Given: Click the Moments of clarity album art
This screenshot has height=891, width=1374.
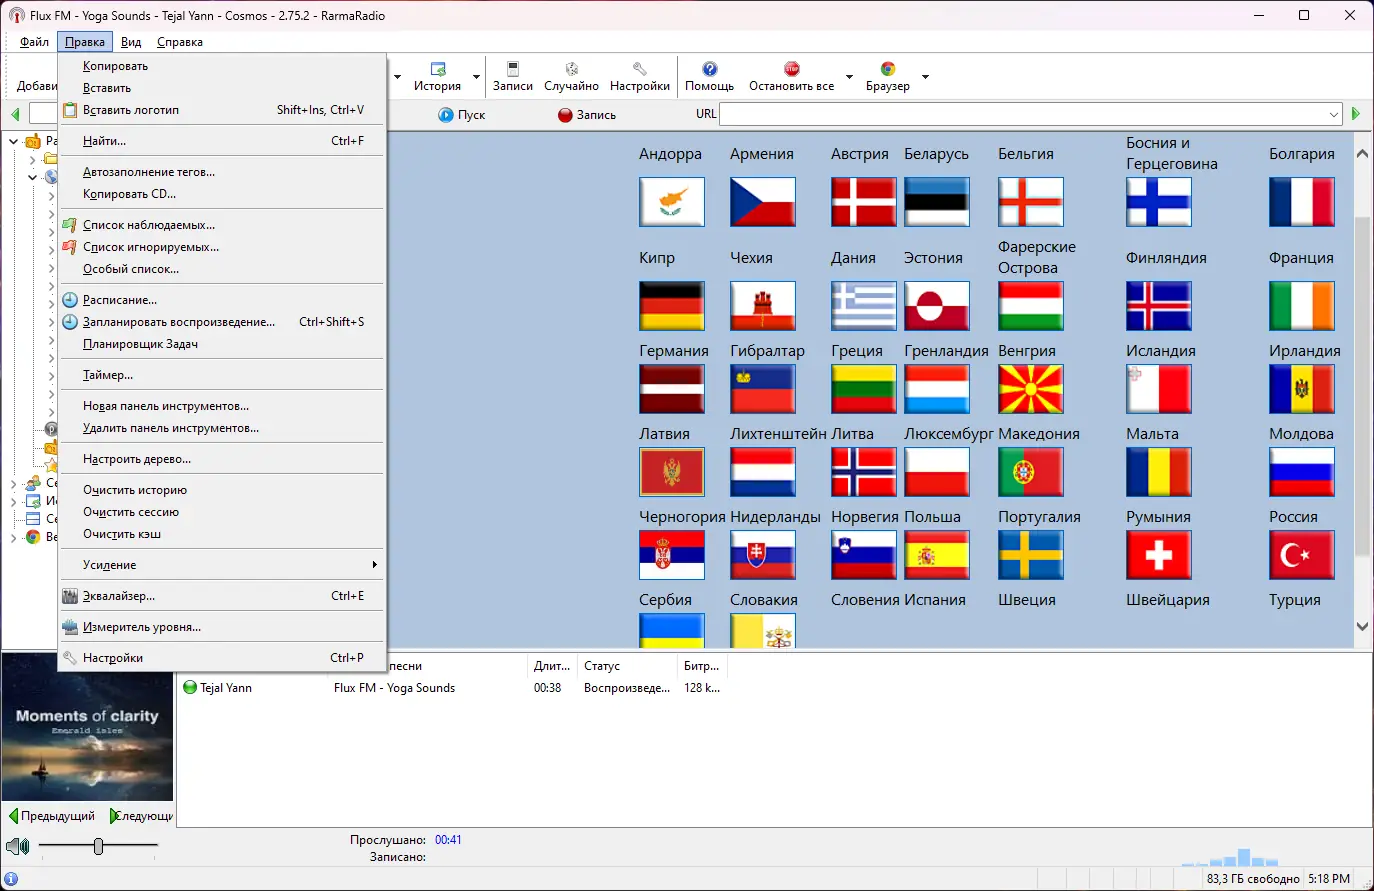Looking at the screenshot, I should click(x=87, y=728).
